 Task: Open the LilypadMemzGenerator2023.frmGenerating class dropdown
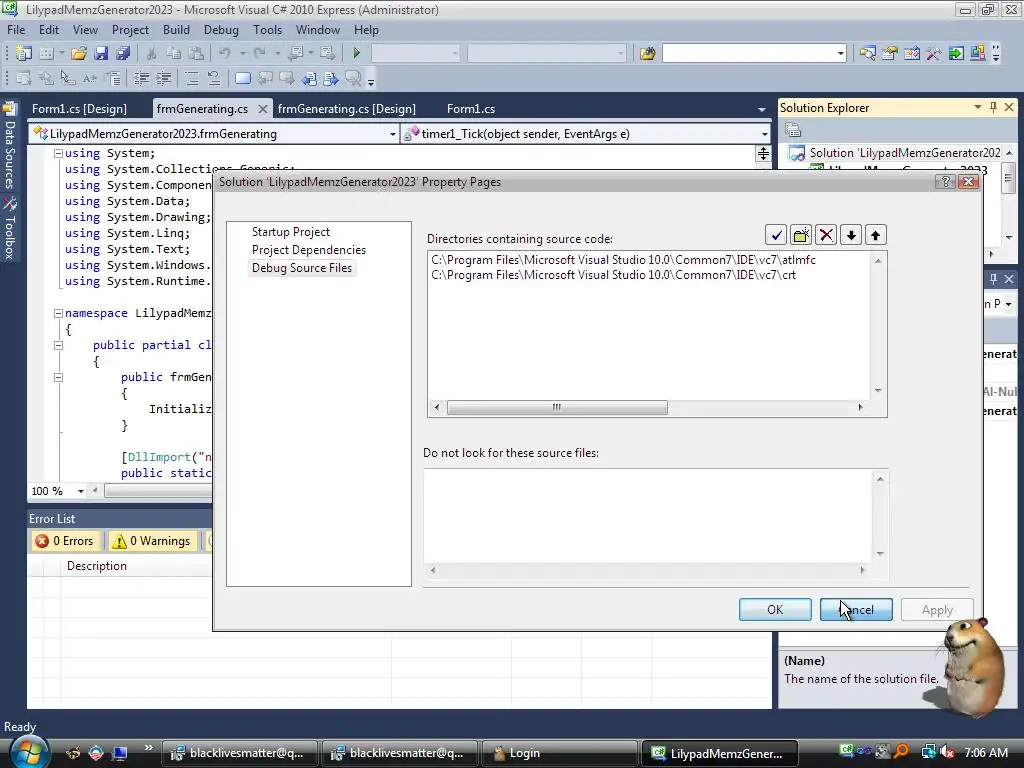pos(392,134)
